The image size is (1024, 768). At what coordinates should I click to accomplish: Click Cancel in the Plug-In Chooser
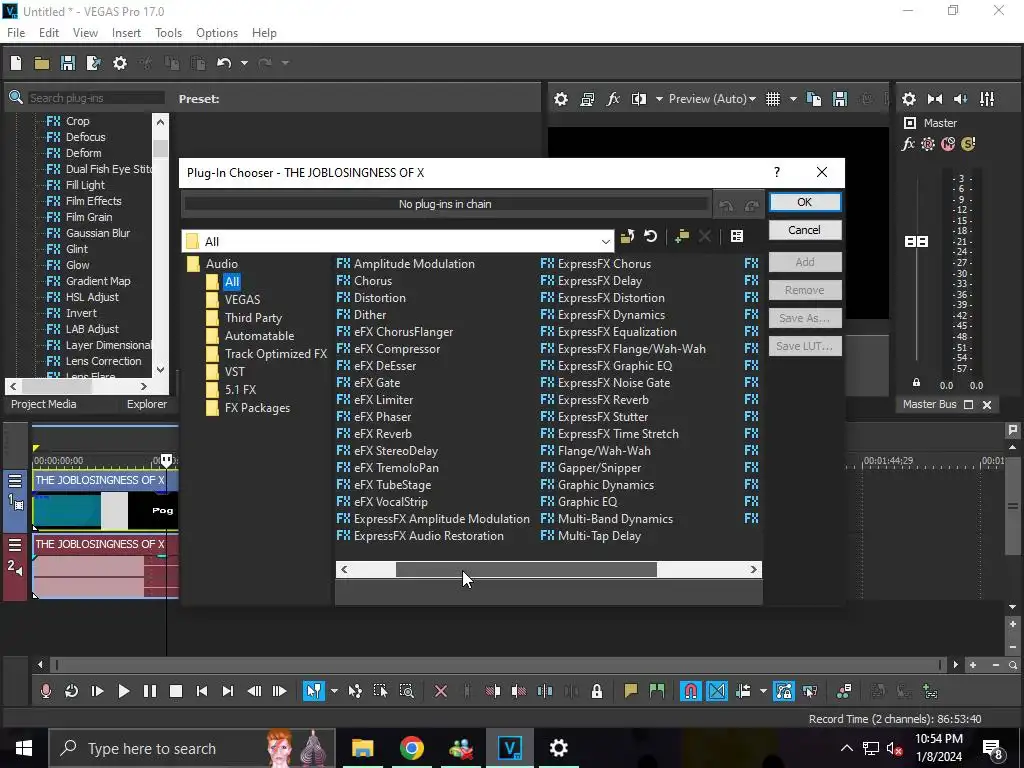(805, 230)
